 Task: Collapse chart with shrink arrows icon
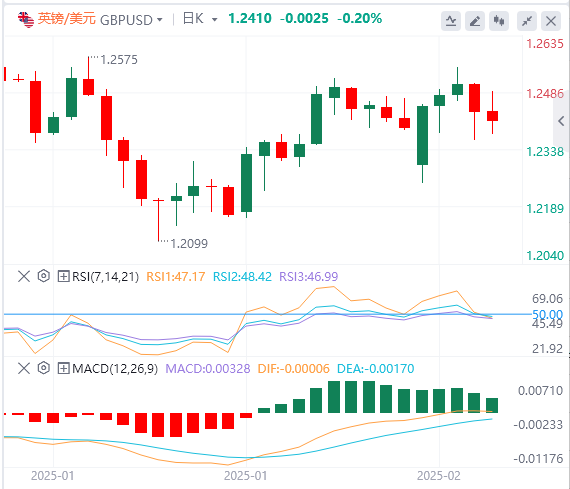coord(527,21)
